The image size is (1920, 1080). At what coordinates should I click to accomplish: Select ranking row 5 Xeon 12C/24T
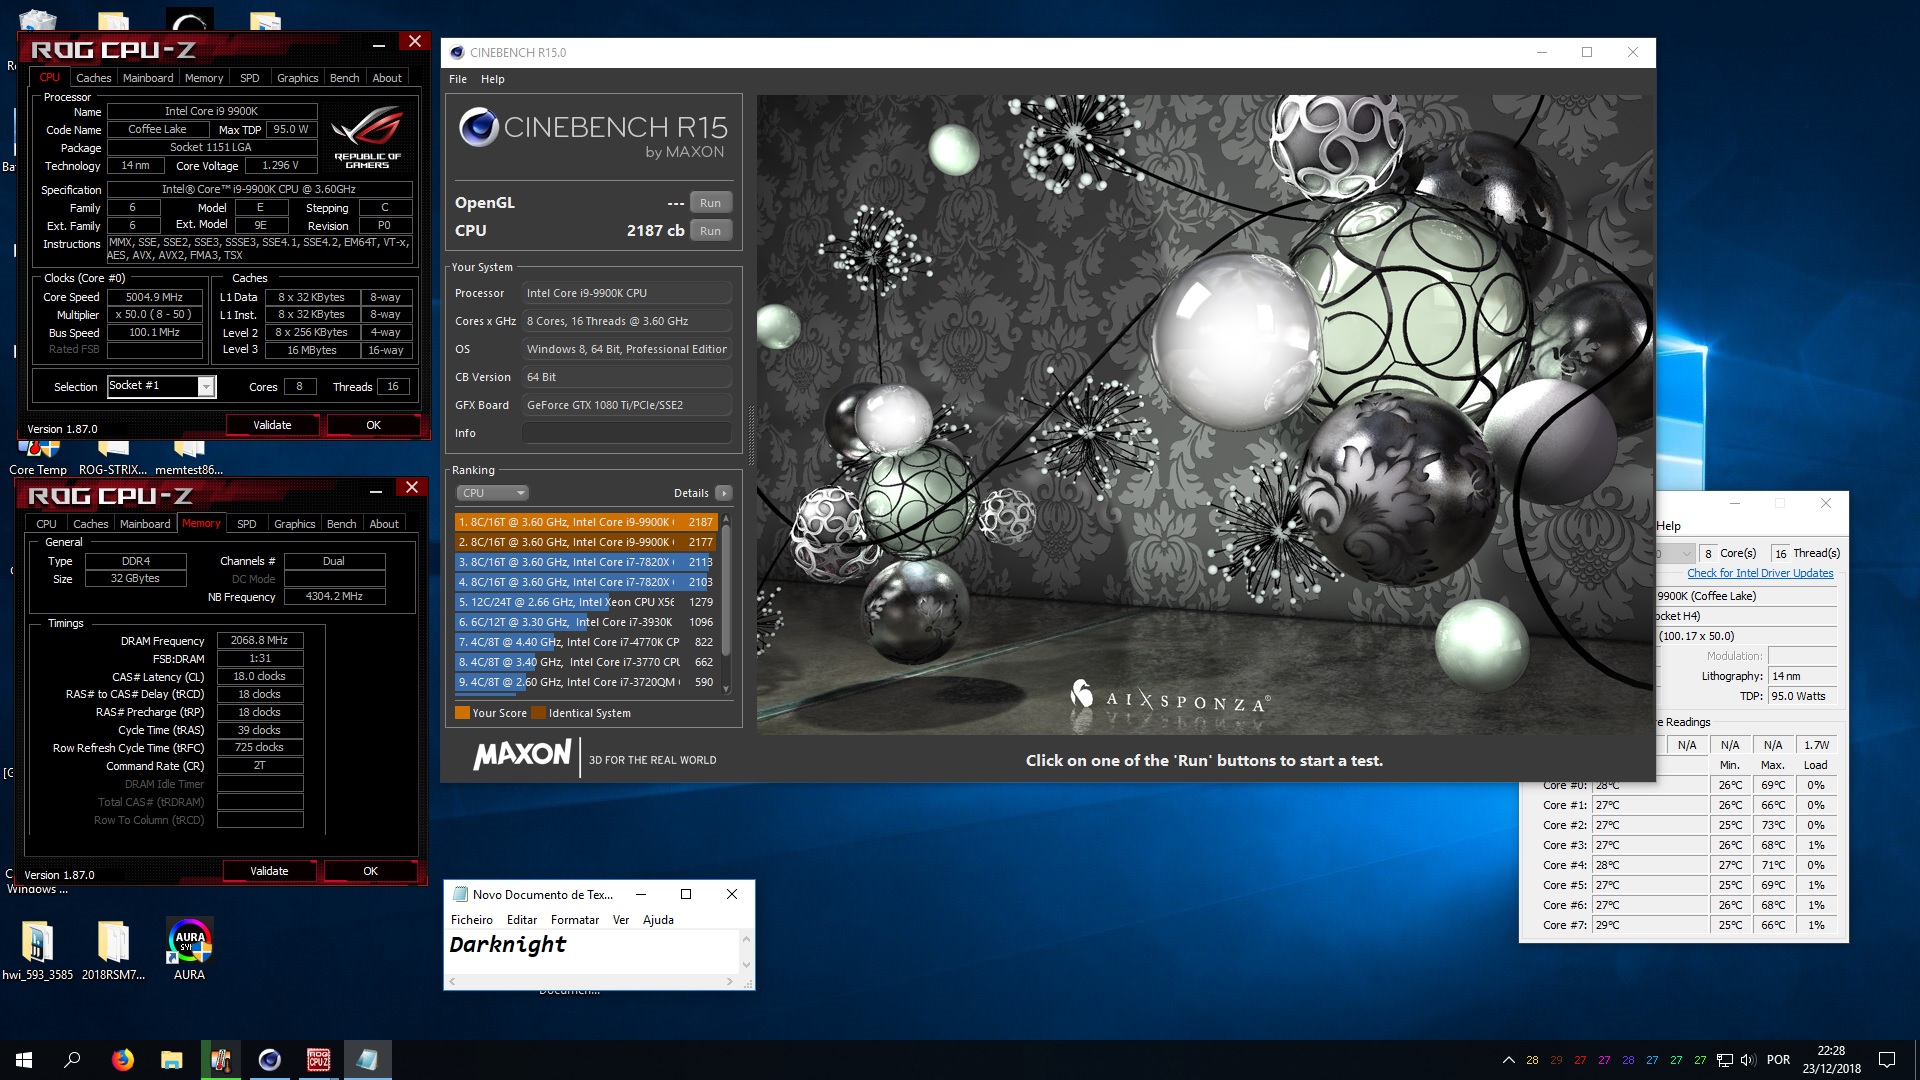586,602
